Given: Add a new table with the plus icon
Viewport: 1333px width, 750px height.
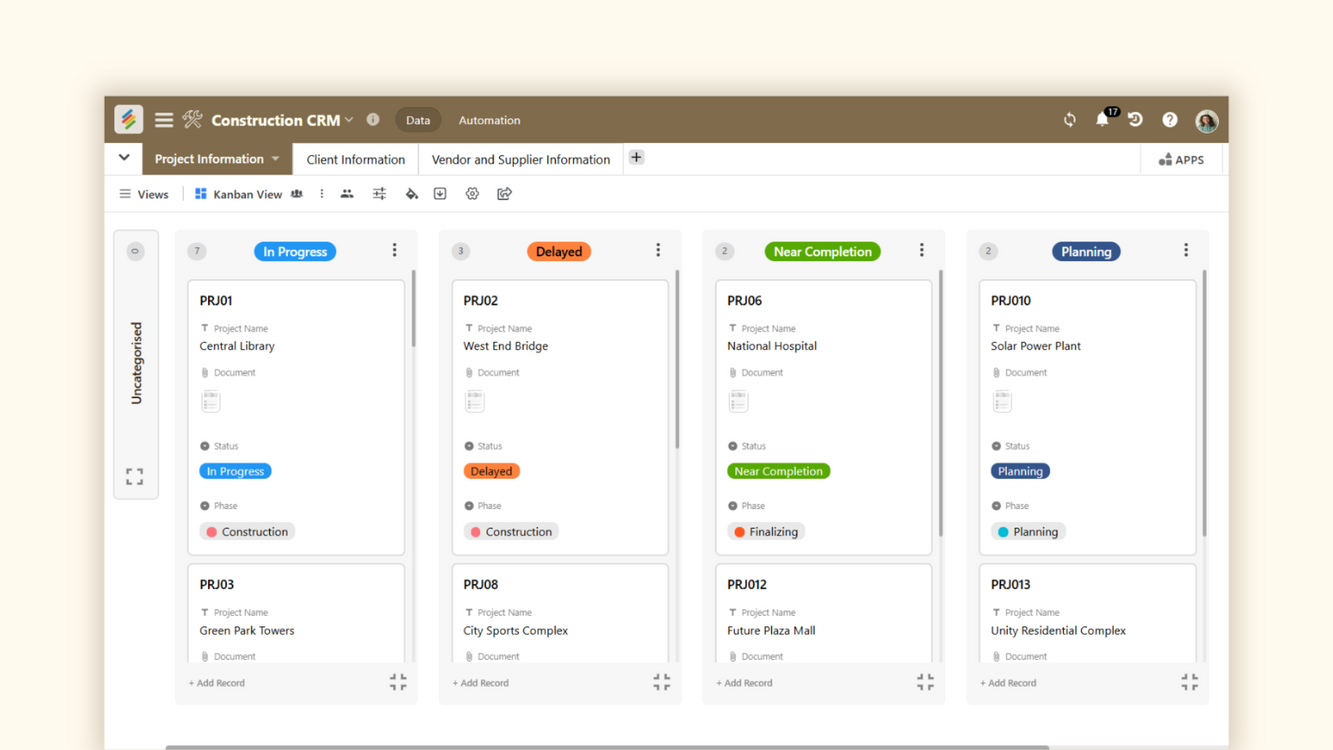Looking at the screenshot, I should coord(636,158).
